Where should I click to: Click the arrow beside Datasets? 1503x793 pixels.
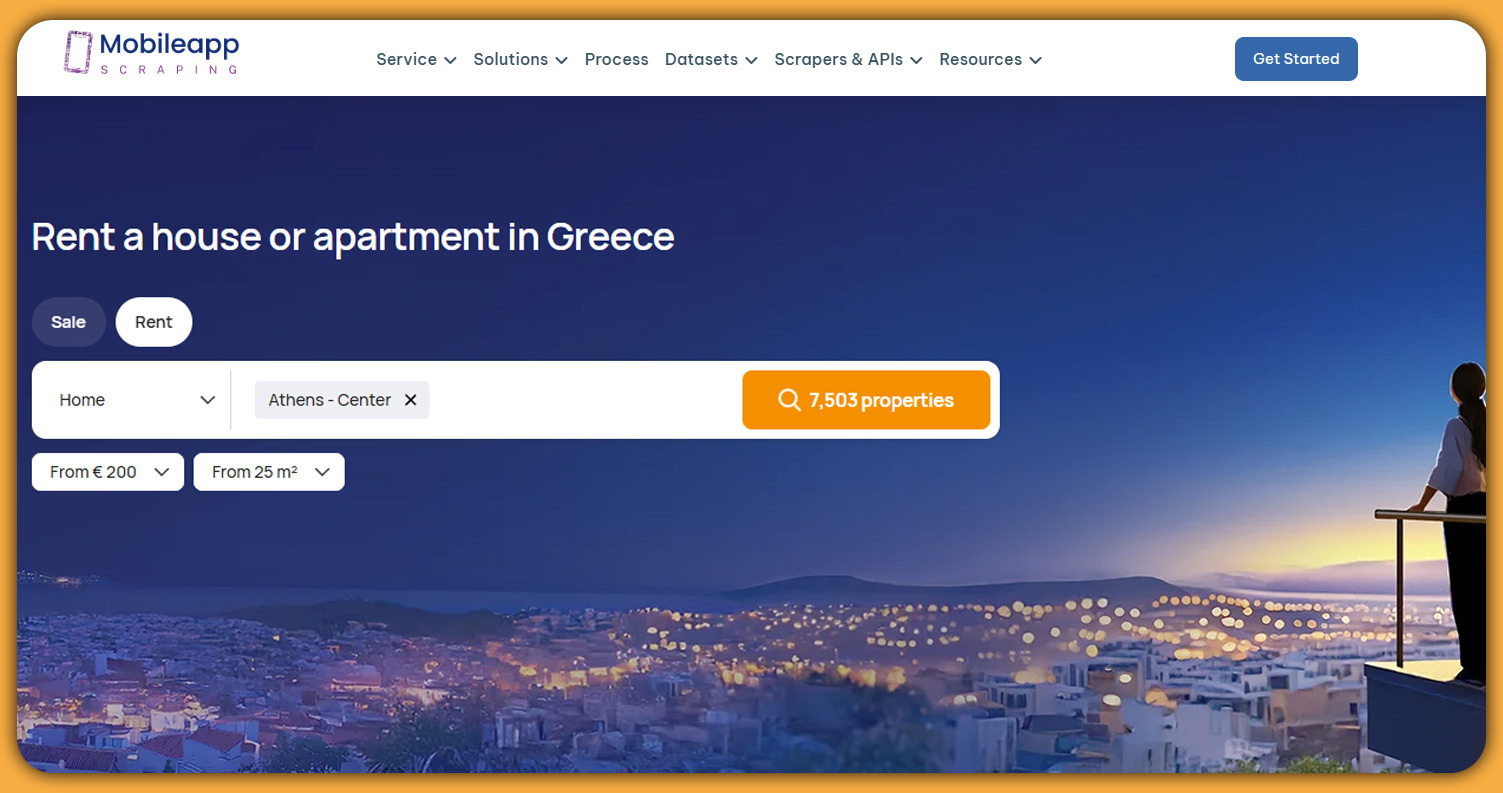click(x=751, y=60)
